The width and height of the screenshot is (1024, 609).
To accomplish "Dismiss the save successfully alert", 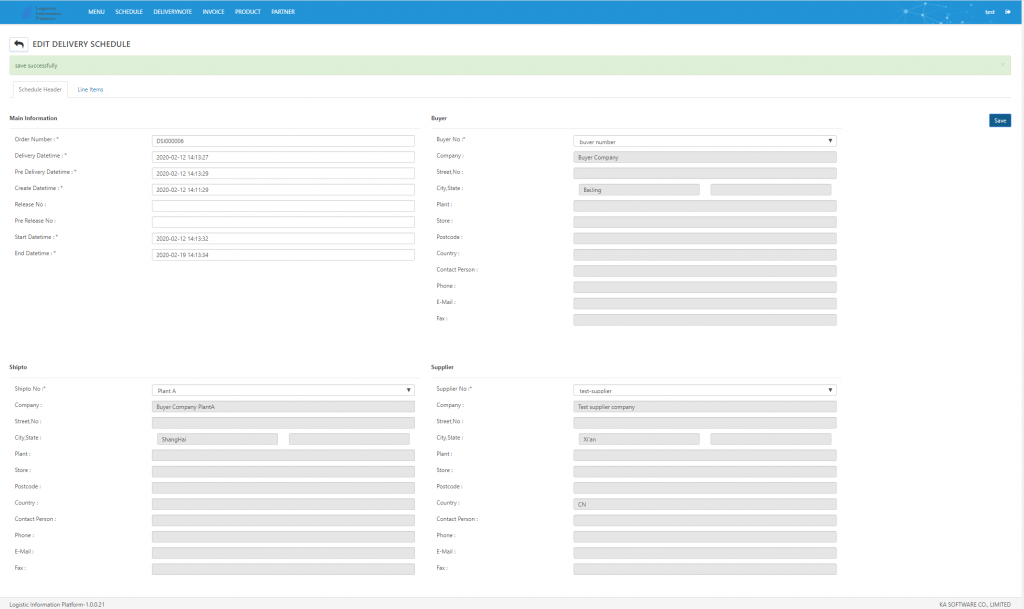I will (x=1003, y=65).
